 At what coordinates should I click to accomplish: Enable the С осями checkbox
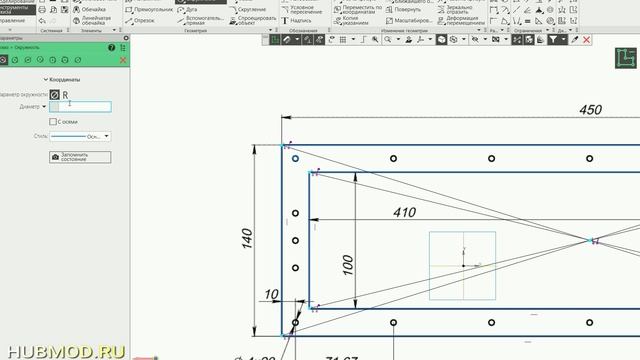click(53, 122)
